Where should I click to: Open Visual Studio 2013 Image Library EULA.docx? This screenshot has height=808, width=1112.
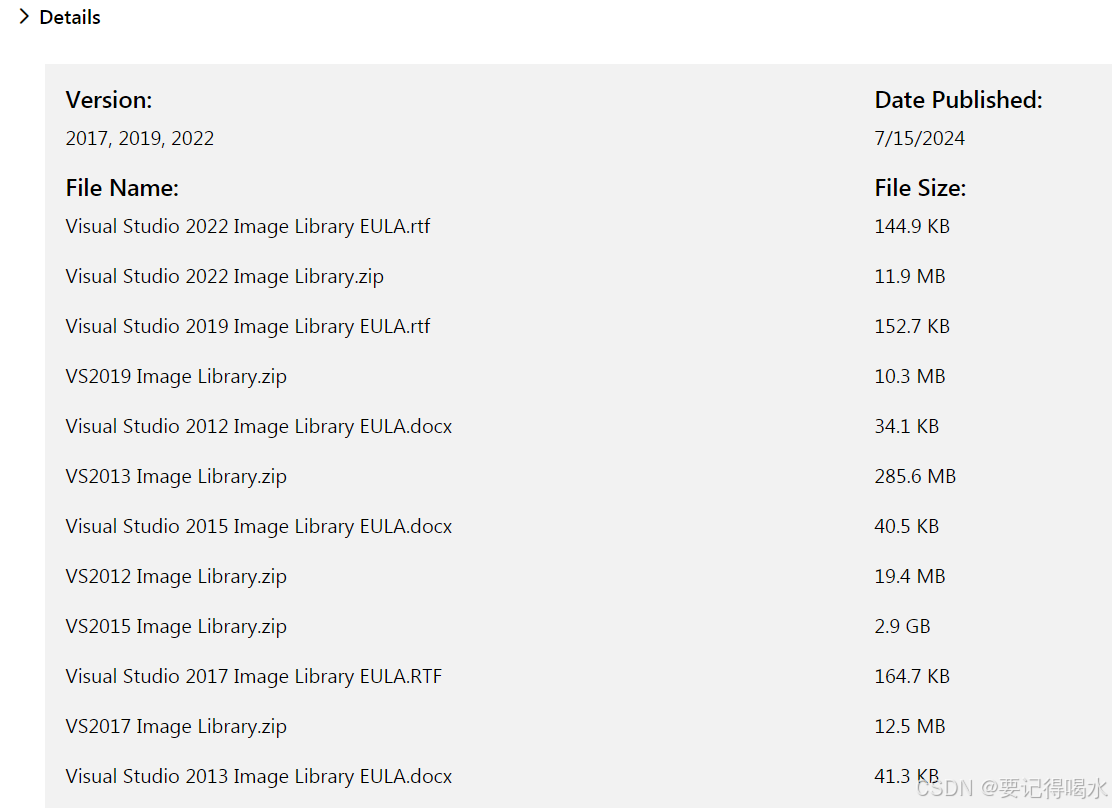tap(258, 776)
